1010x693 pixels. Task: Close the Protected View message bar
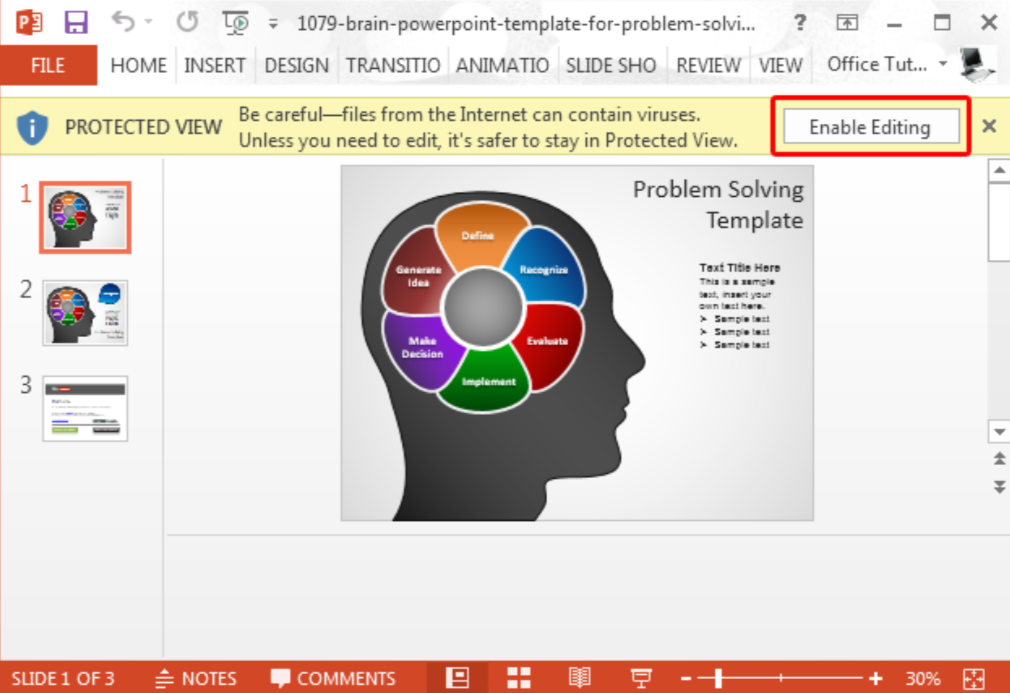coord(989,126)
